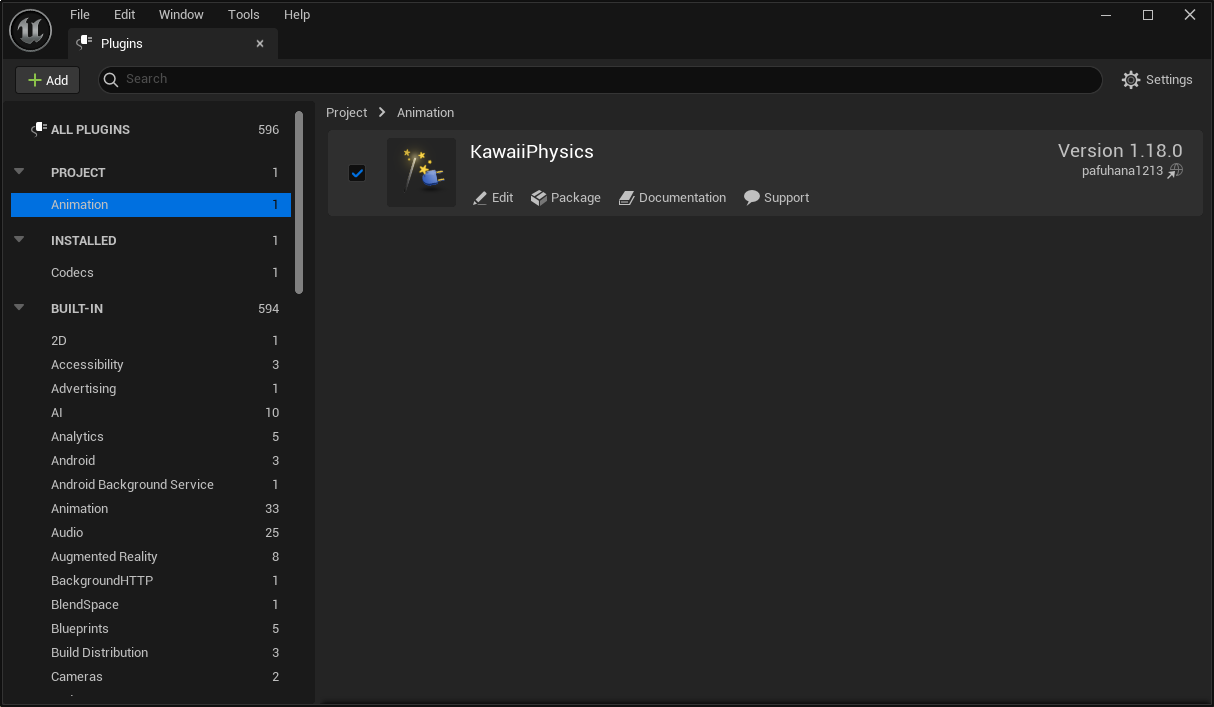Open the Edit menu

pyautogui.click(x=124, y=15)
